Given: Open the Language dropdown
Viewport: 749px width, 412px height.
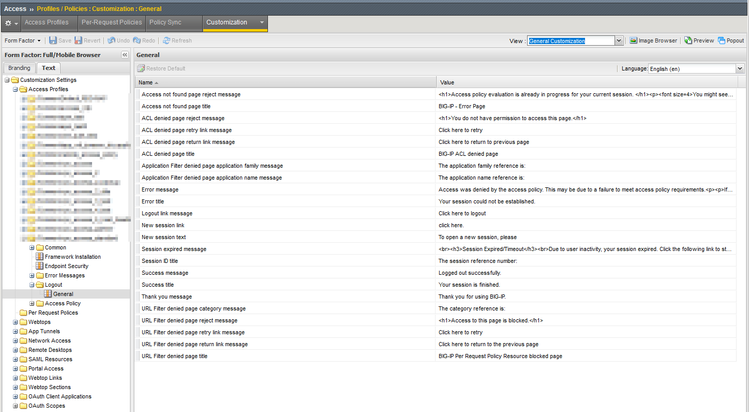Looking at the screenshot, I should click(x=740, y=68).
